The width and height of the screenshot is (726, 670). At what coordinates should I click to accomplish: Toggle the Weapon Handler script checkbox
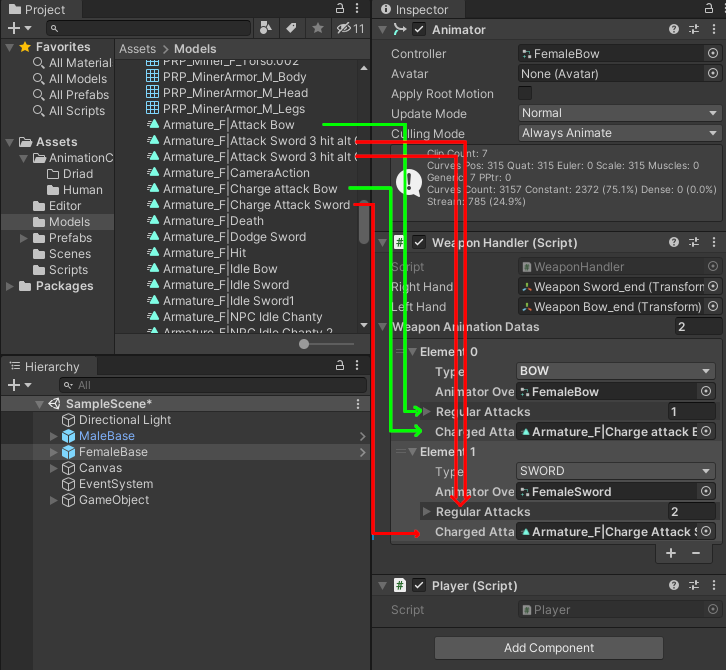click(x=419, y=242)
